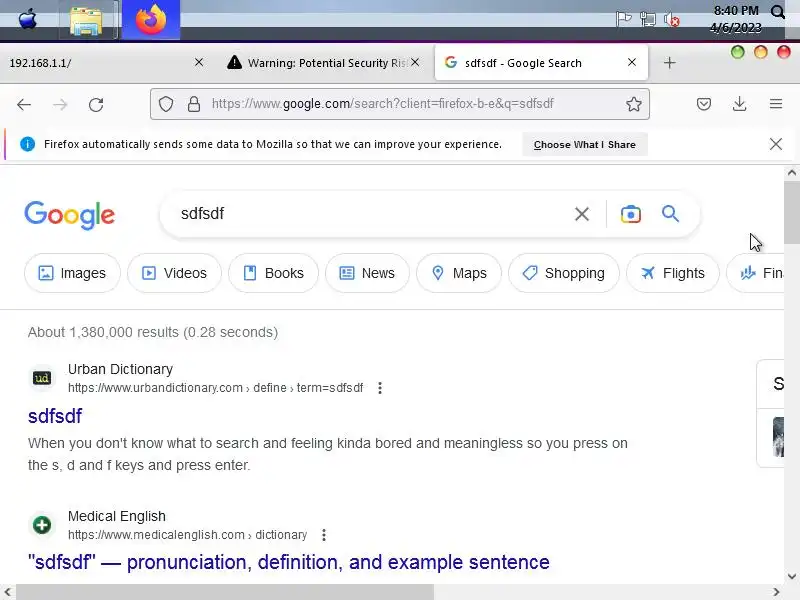Filter results by Images
The image size is (800, 600).
click(72, 273)
